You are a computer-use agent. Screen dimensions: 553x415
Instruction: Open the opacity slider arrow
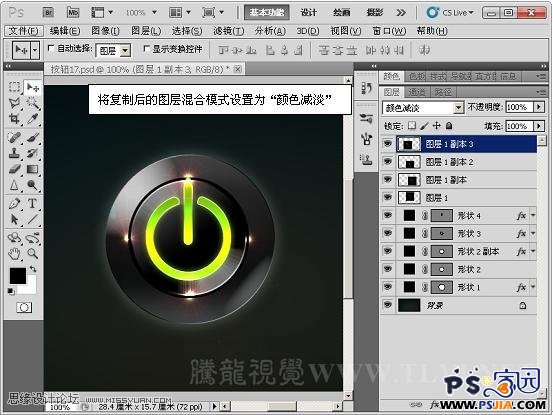point(539,106)
